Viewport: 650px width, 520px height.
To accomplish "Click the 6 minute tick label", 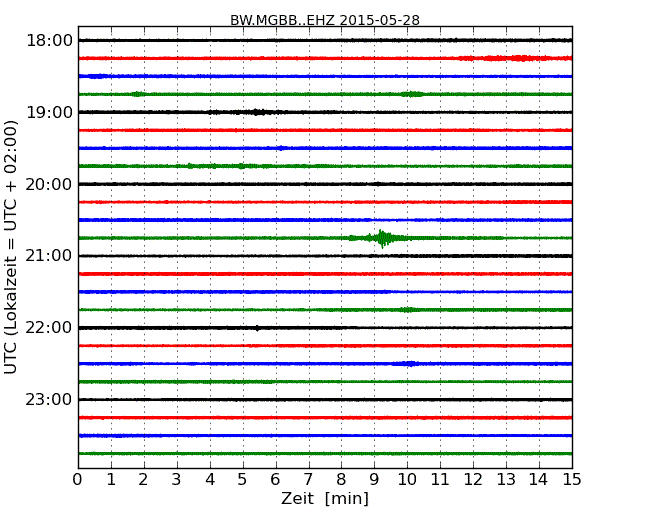I will tap(276, 479).
